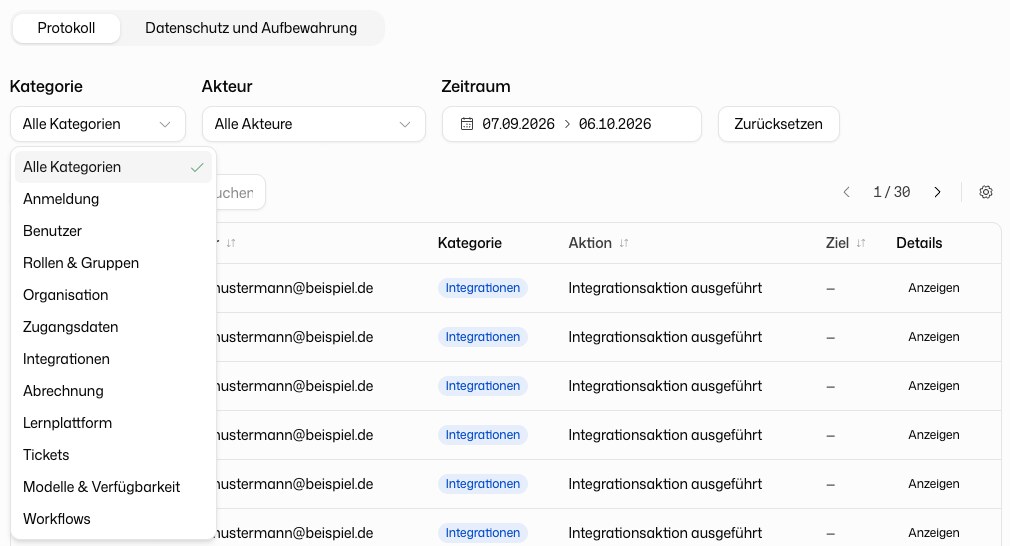Click Anzeigen in the second table row
The image size is (1010, 546).
click(x=933, y=337)
